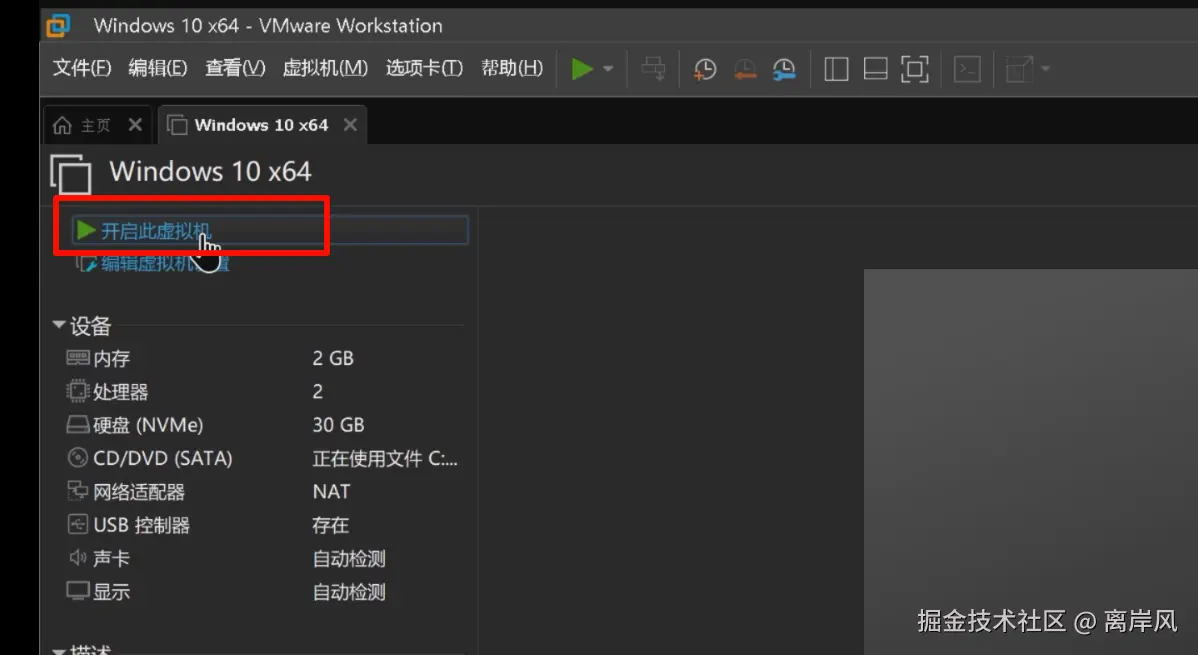The height and width of the screenshot is (655, 1198).
Task: Click the 编辑虚拟机设置 link
Action: [165, 264]
